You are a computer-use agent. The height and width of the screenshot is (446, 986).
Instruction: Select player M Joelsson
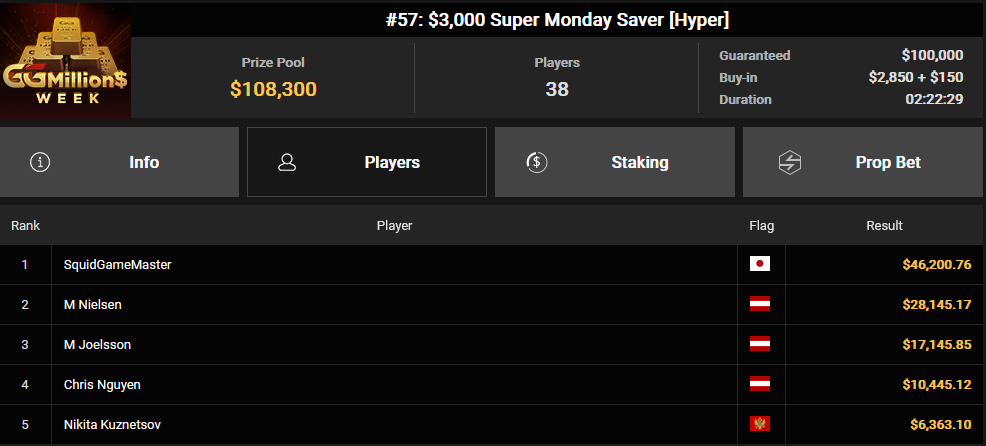97,345
